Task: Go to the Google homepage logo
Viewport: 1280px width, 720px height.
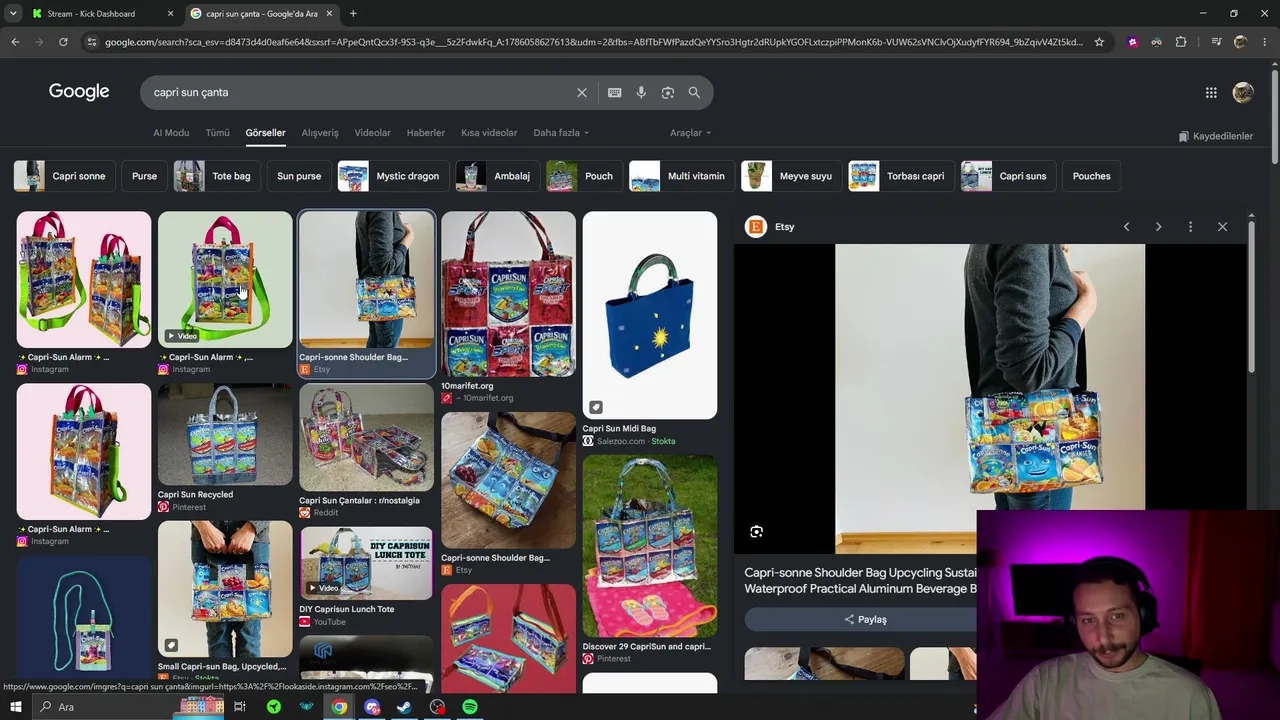Action: [79, 92]
